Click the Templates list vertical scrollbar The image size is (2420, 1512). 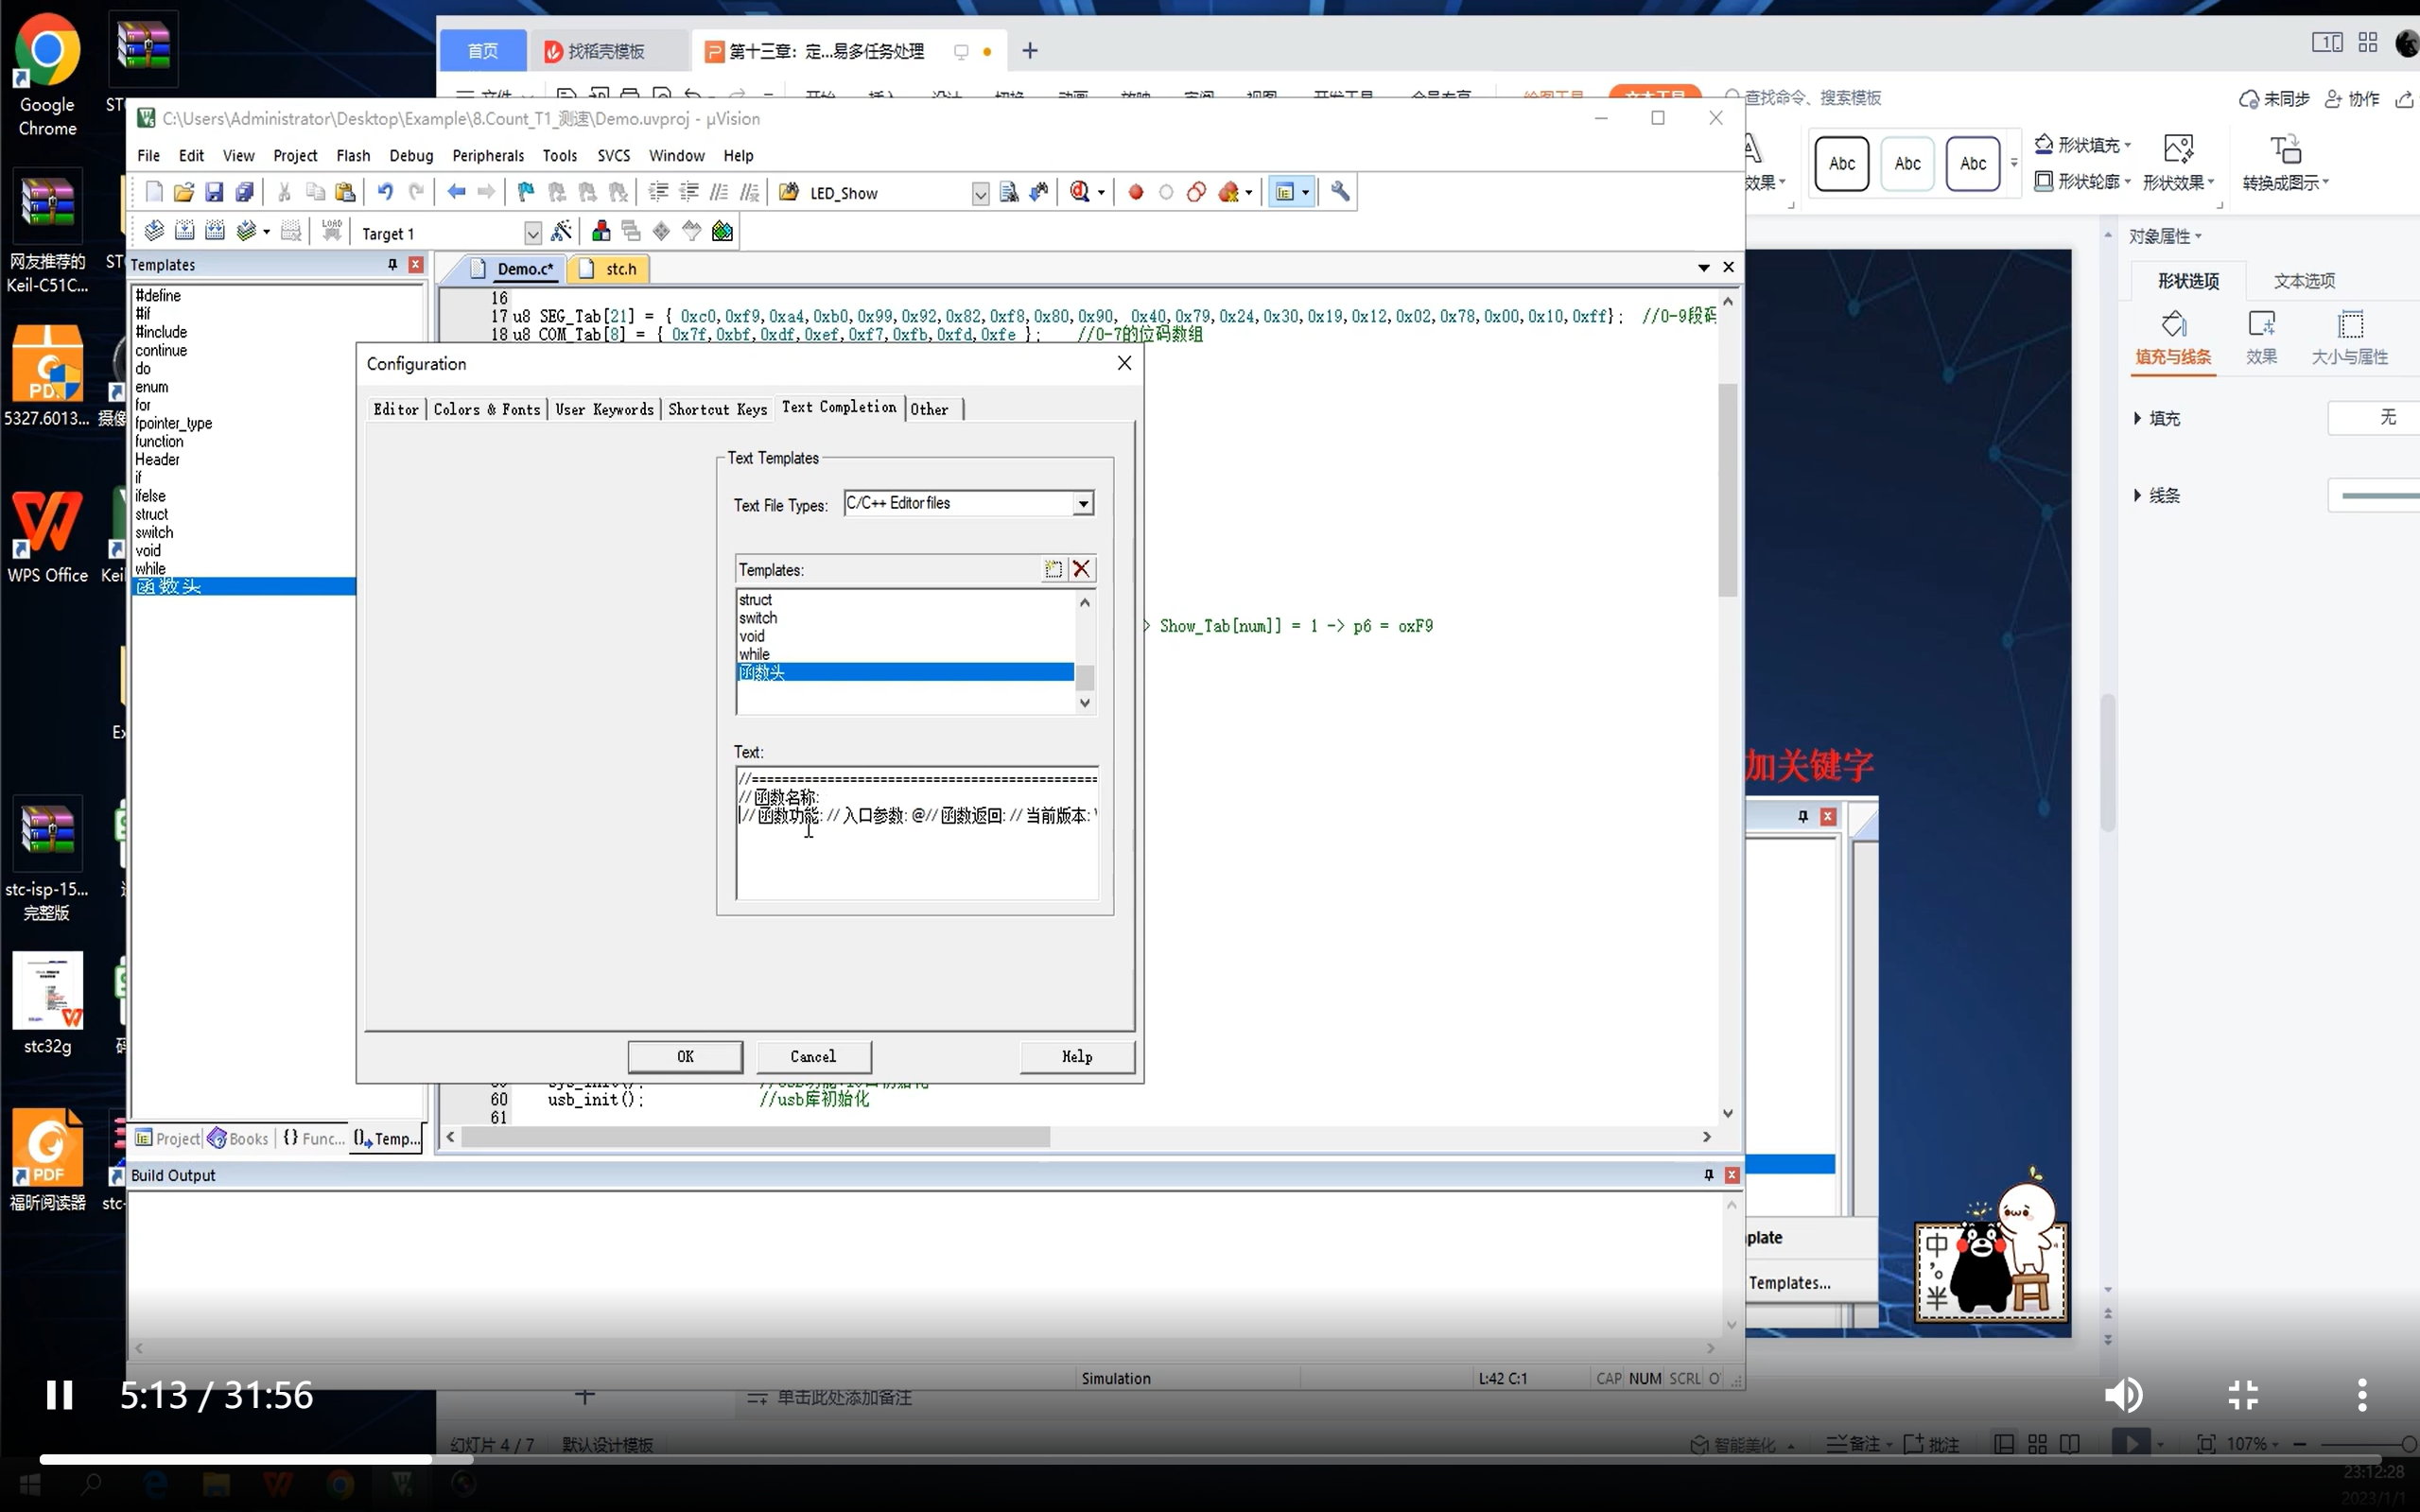1084,652
